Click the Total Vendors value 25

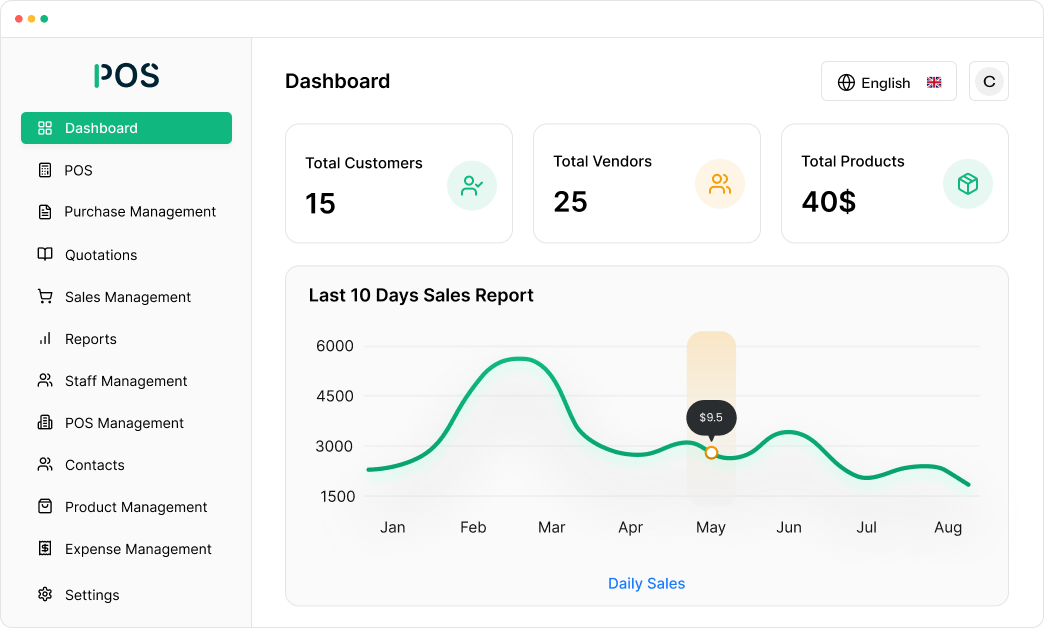click(571, 202)
